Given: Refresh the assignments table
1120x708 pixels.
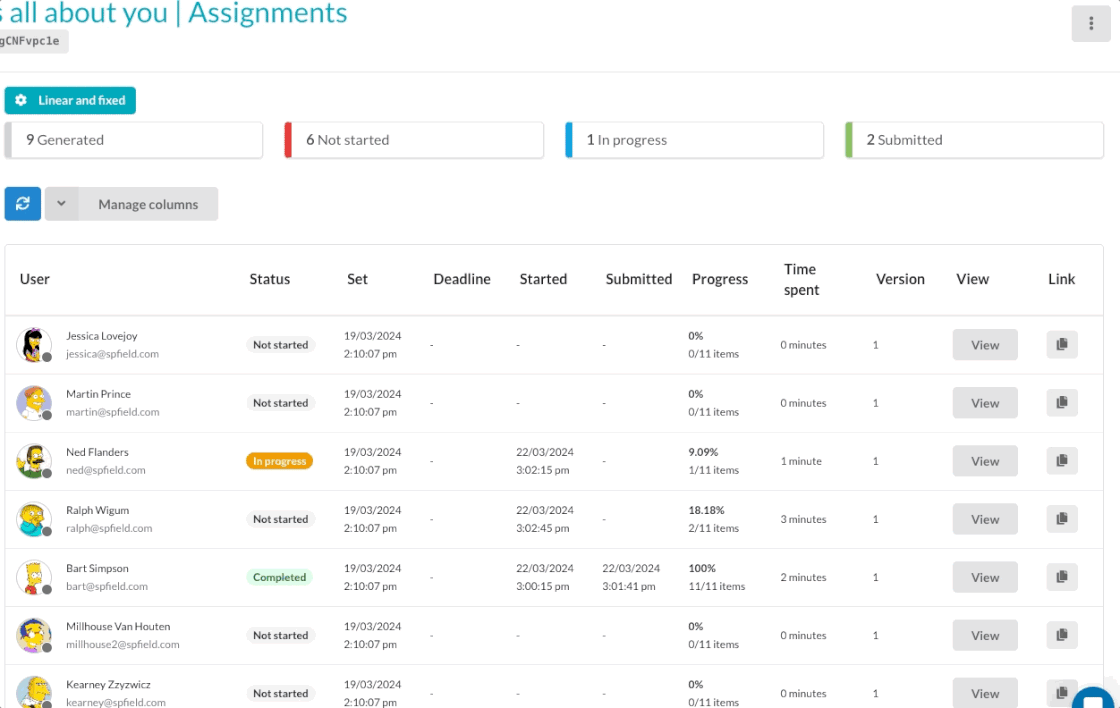Looking at the screenshot, I should 22,203.
